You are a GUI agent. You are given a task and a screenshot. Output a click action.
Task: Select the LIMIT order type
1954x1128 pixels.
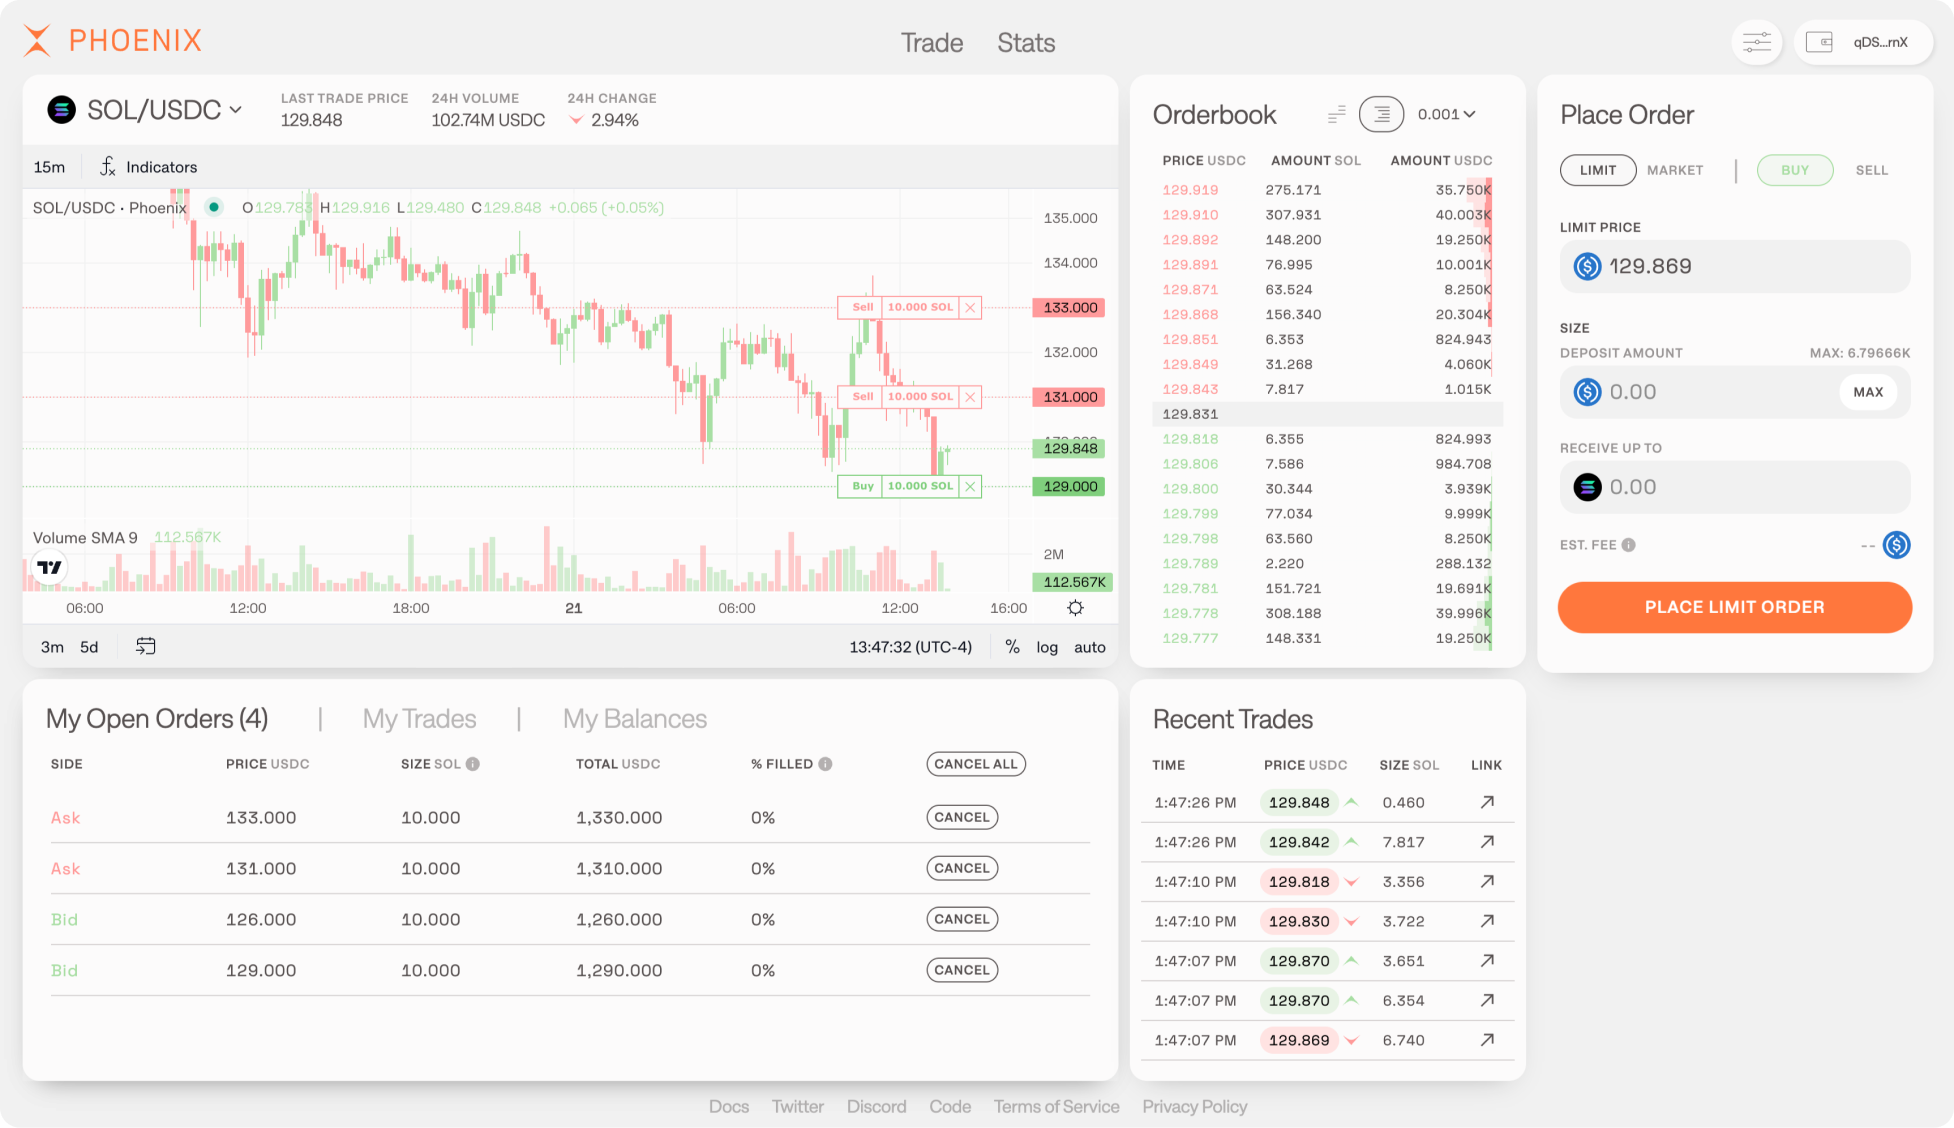pos(1598,170)
